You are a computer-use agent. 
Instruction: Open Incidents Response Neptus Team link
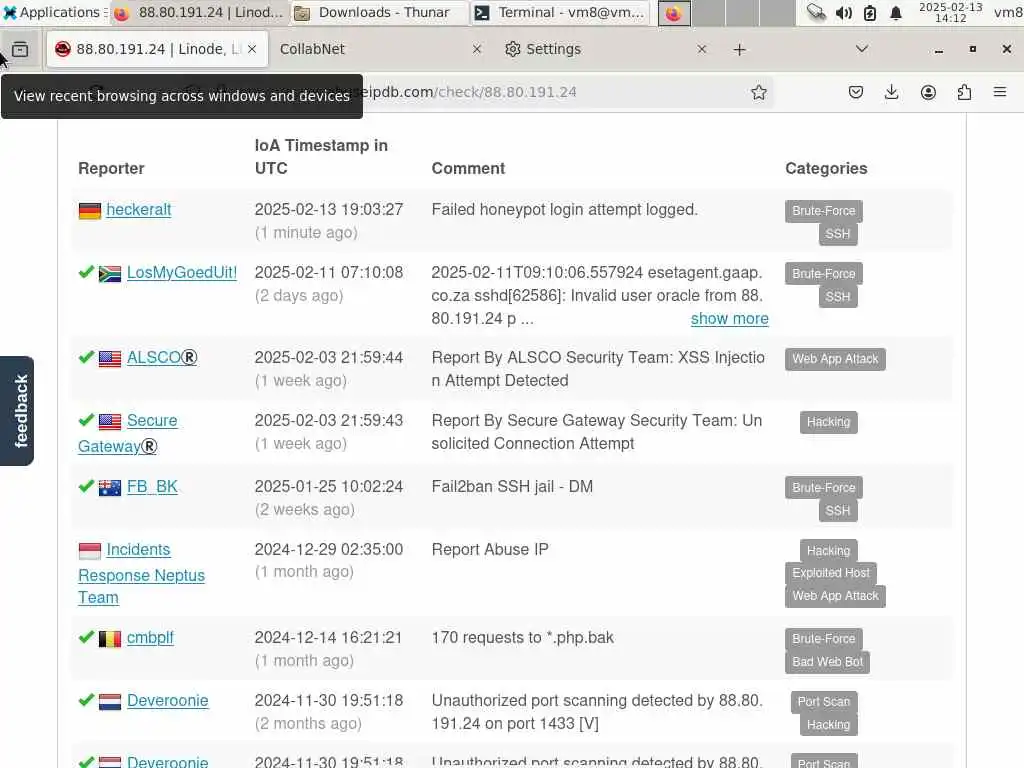pos(141,573)
